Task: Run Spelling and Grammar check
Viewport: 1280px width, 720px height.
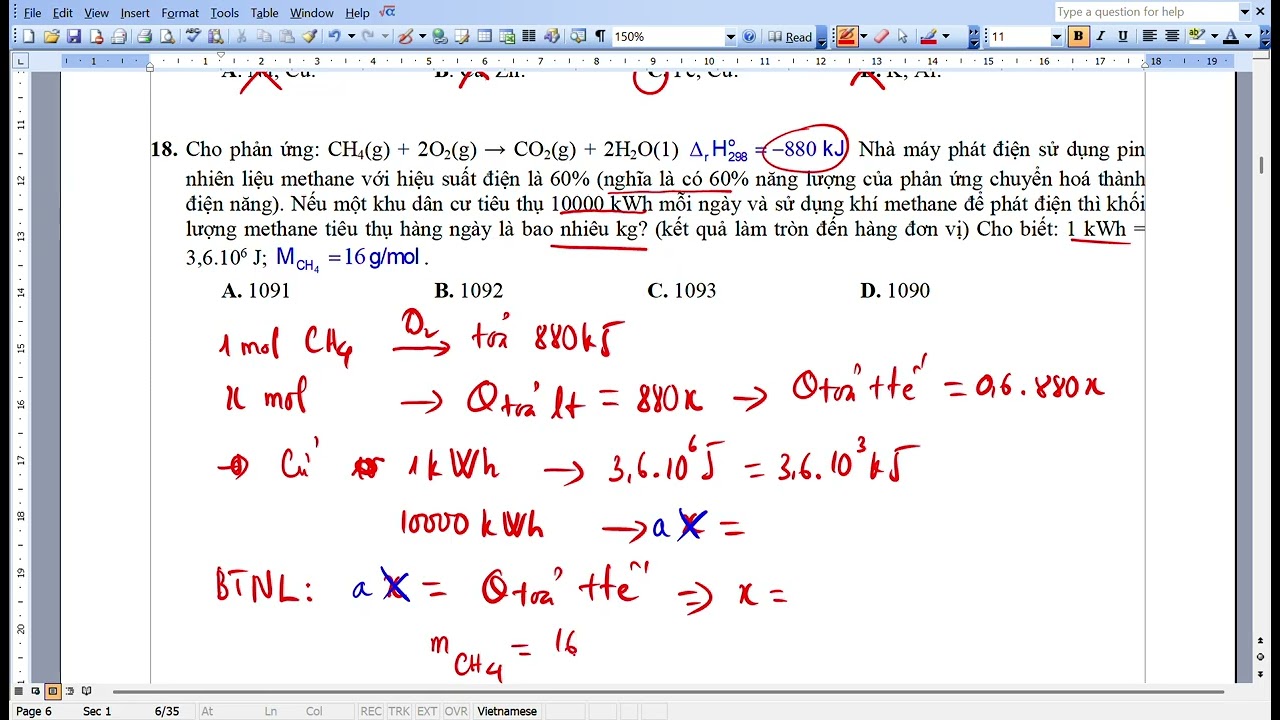Action: click(193, 37)
